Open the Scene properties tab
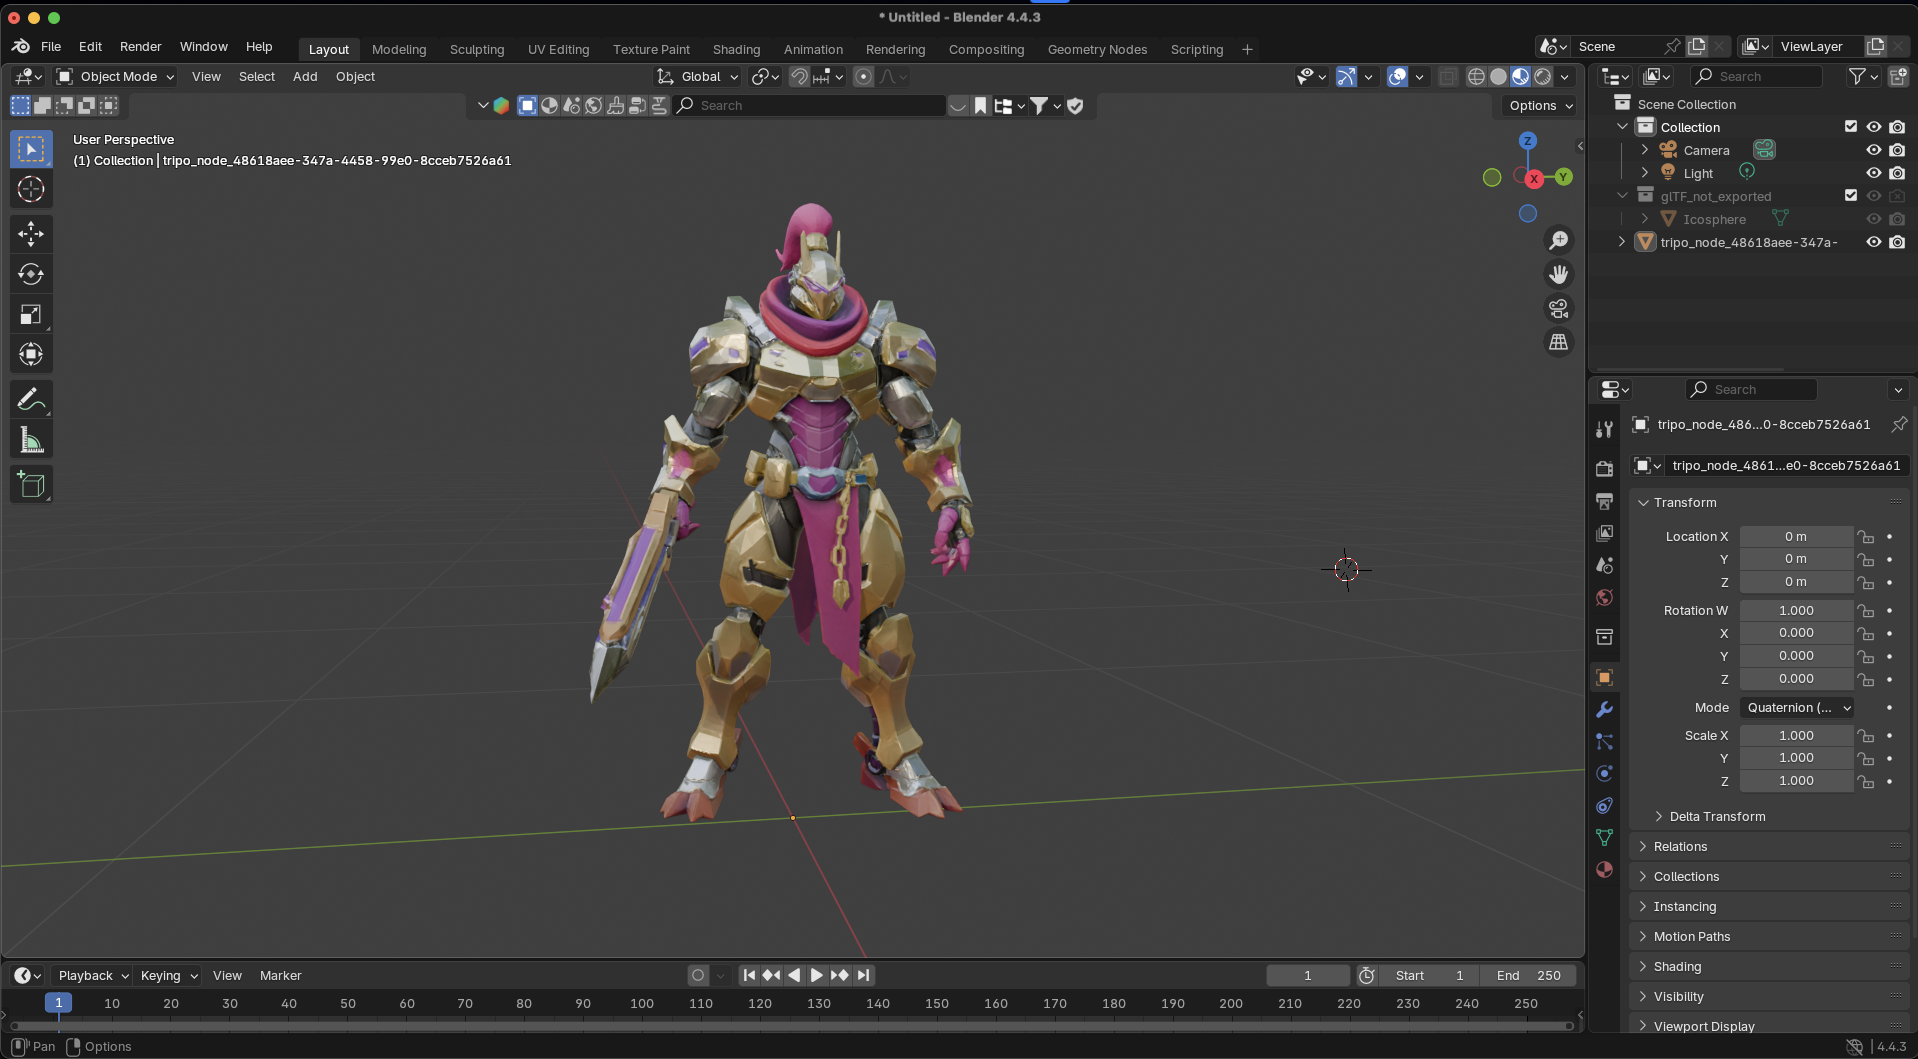 [x=1604, y=565]
